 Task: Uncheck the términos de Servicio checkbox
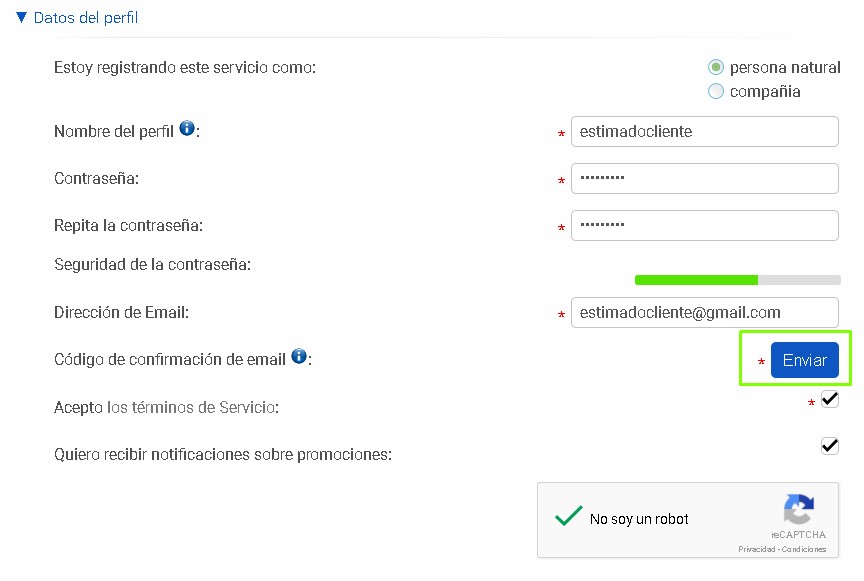pos(830,399)
